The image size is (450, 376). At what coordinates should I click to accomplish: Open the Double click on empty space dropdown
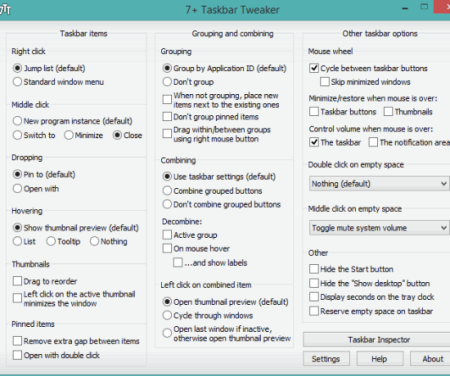379,184
